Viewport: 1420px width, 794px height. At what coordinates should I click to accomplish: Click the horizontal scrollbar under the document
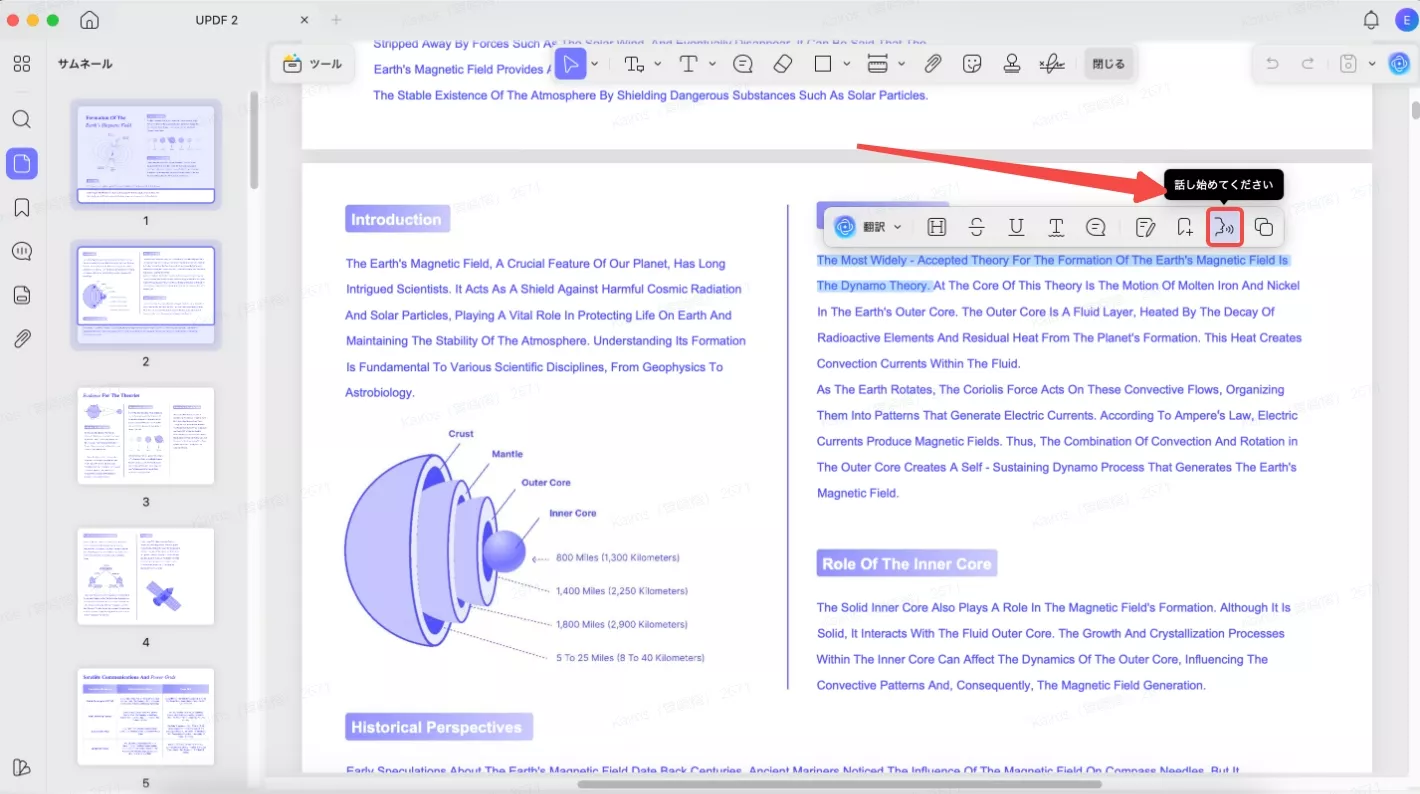pyautogui.click(x=840, y=784)
